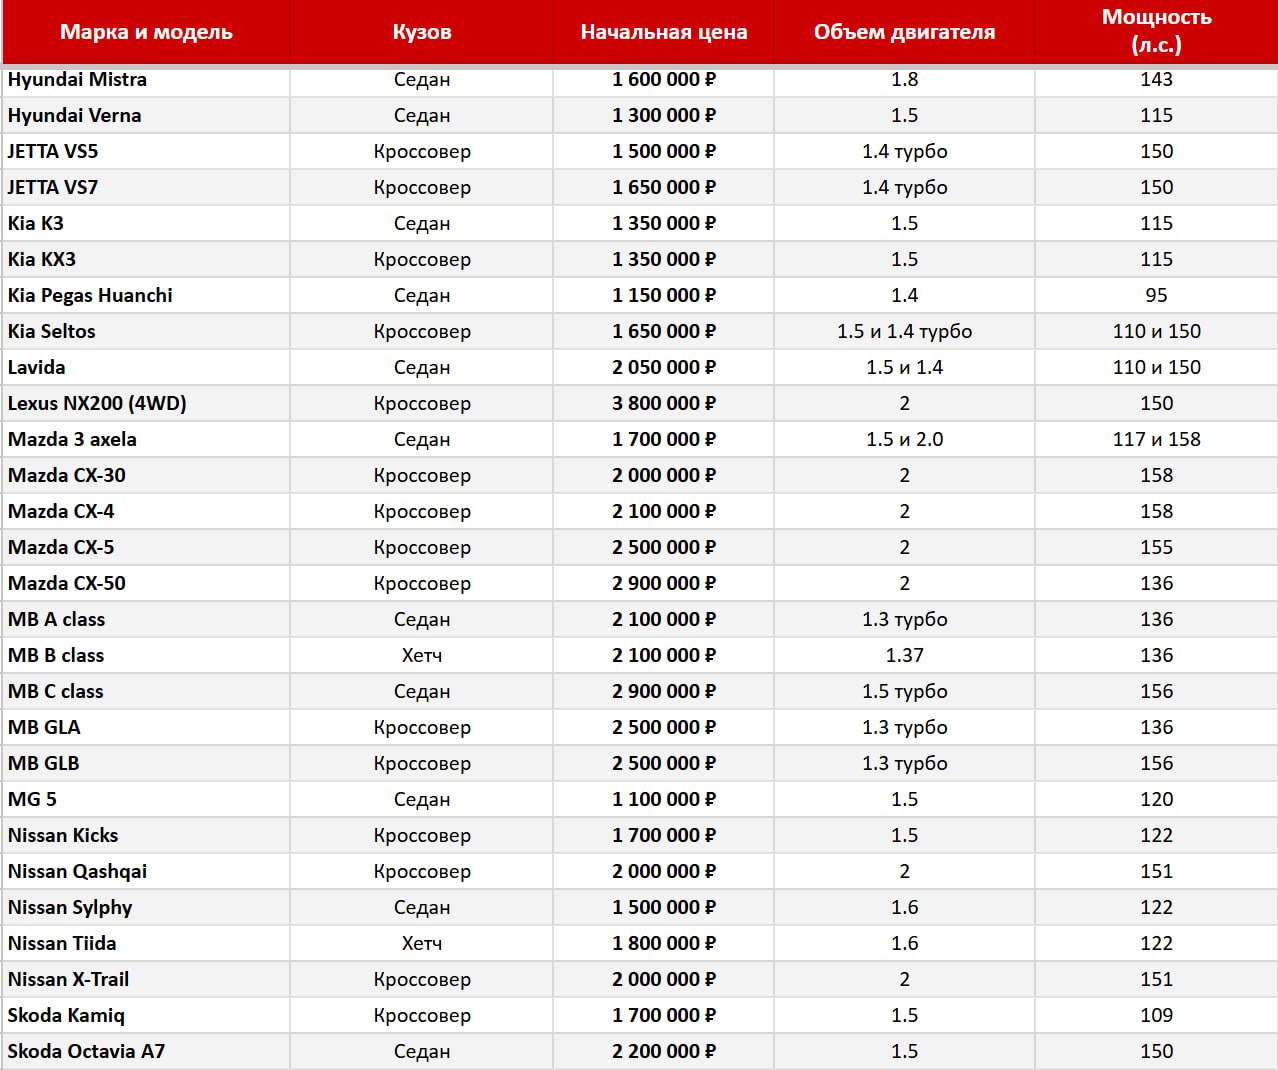
Task: Select the power value 95 cell
Action: (1156, 296)
